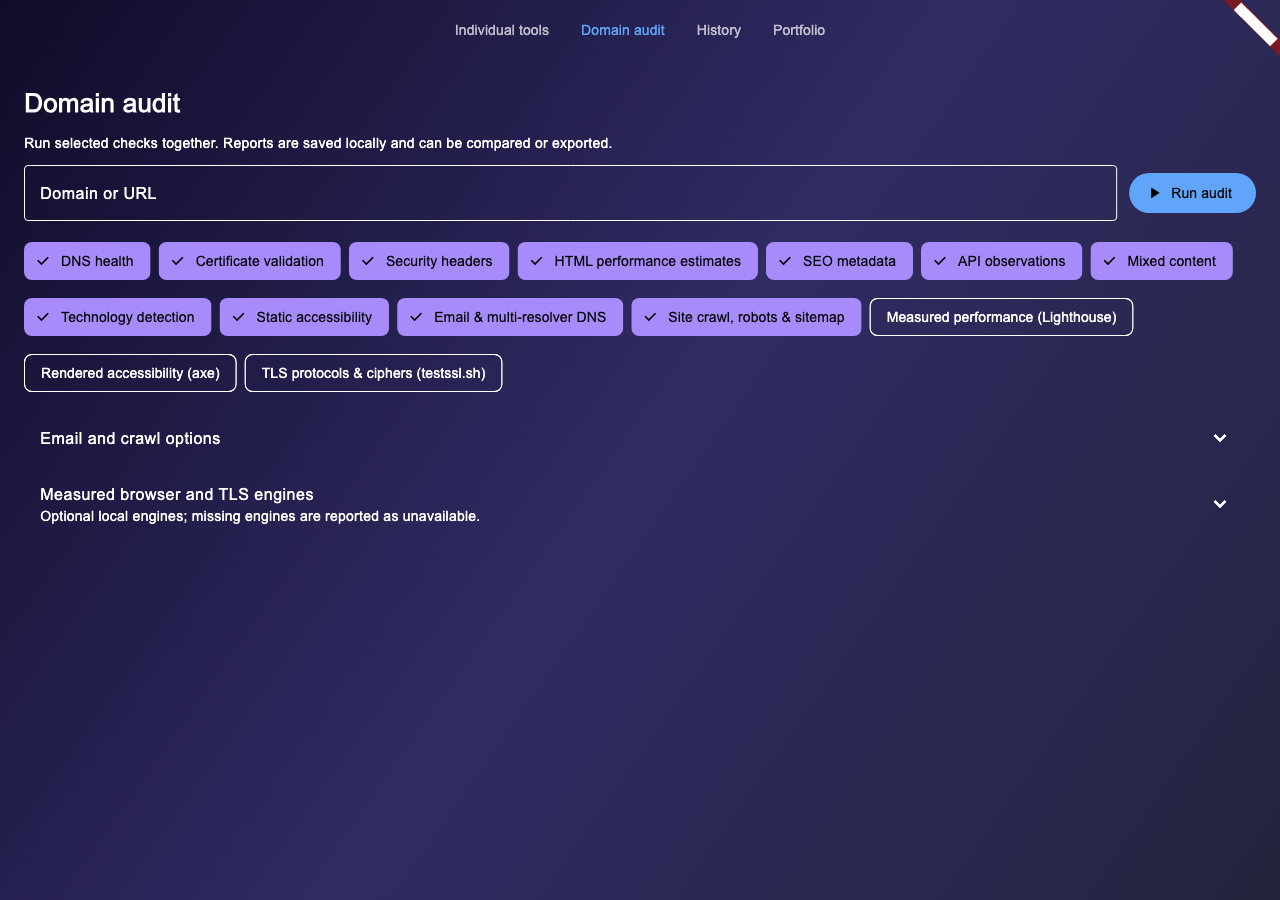Enable TLS protocols & ciphers (testssl.sh)
The image size is (1280, 900).
(x=373, y=373)
